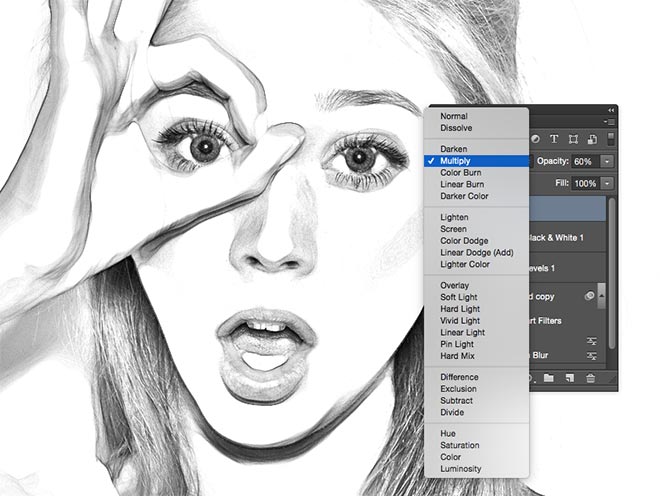Click the type layer filter icon
Image resolution: width=660 pixels, height=496 pixels.
(x=553, y=139)
